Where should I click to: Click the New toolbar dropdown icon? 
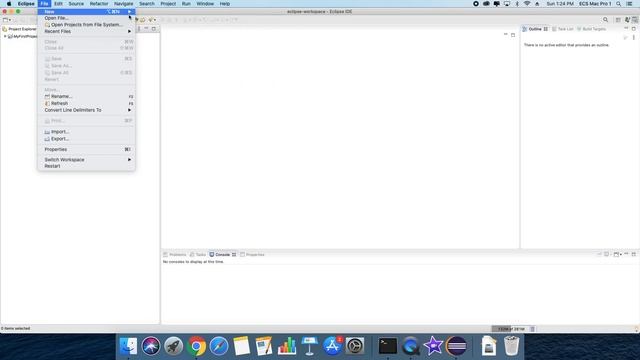click(x=7, y=20)
